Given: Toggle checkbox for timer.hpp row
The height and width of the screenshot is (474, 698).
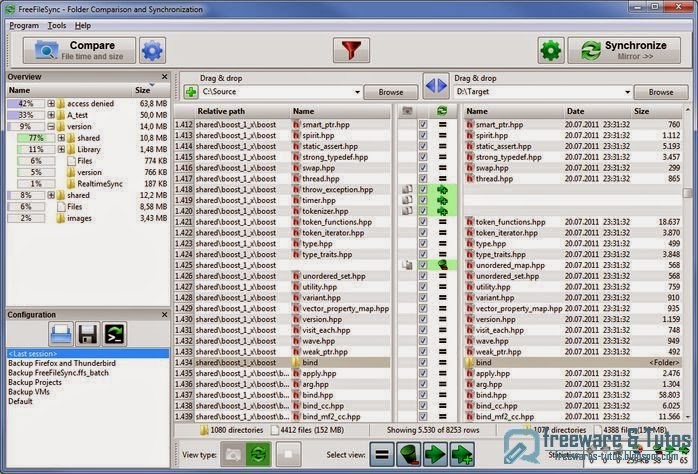Looking at the screenshot, I should (423, 200).
